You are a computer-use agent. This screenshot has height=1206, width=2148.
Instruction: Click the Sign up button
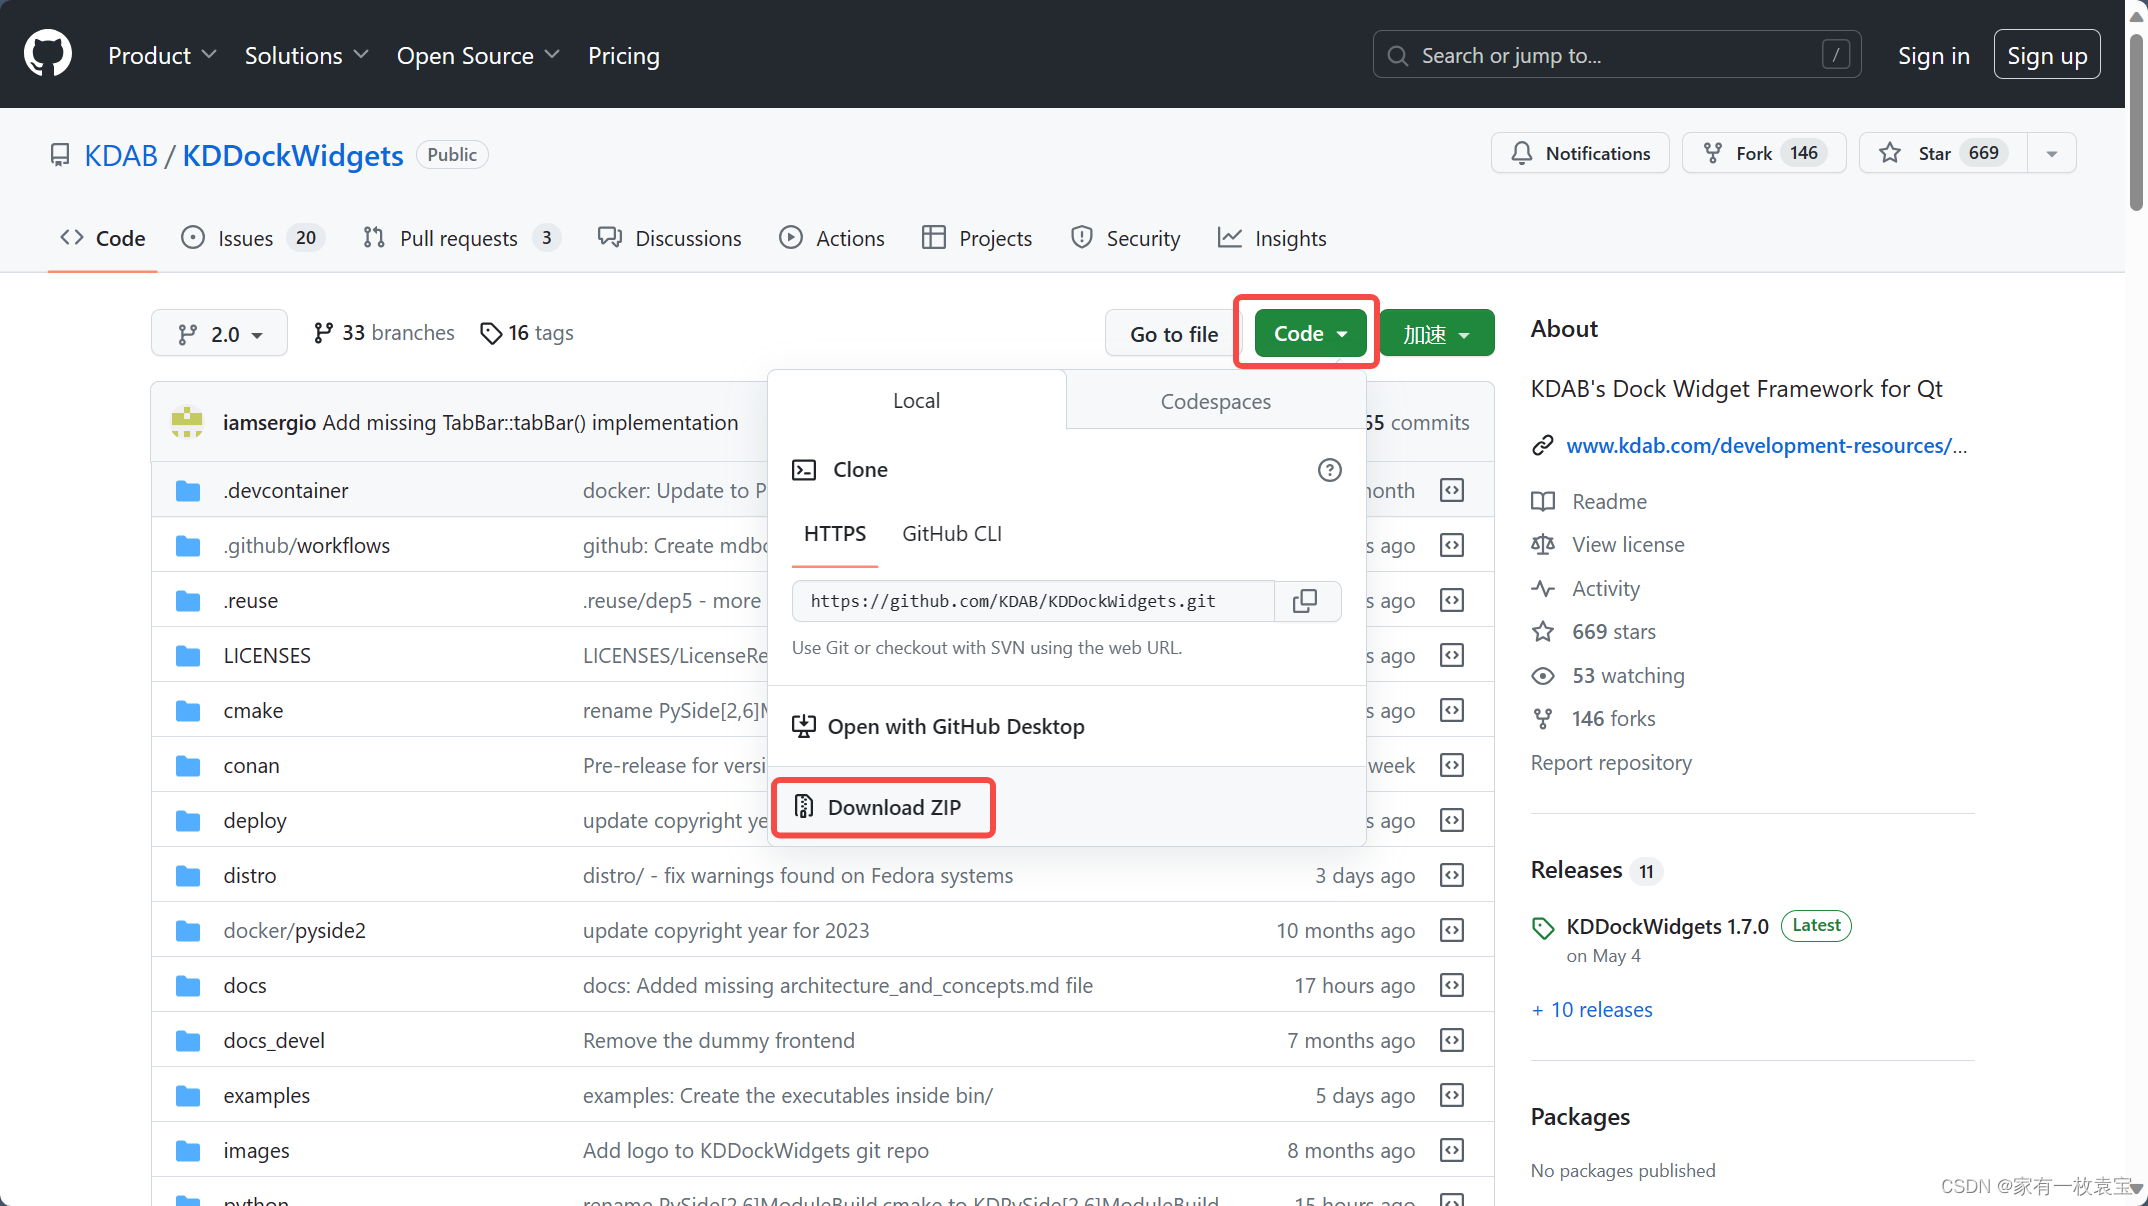coord(2047,55)
